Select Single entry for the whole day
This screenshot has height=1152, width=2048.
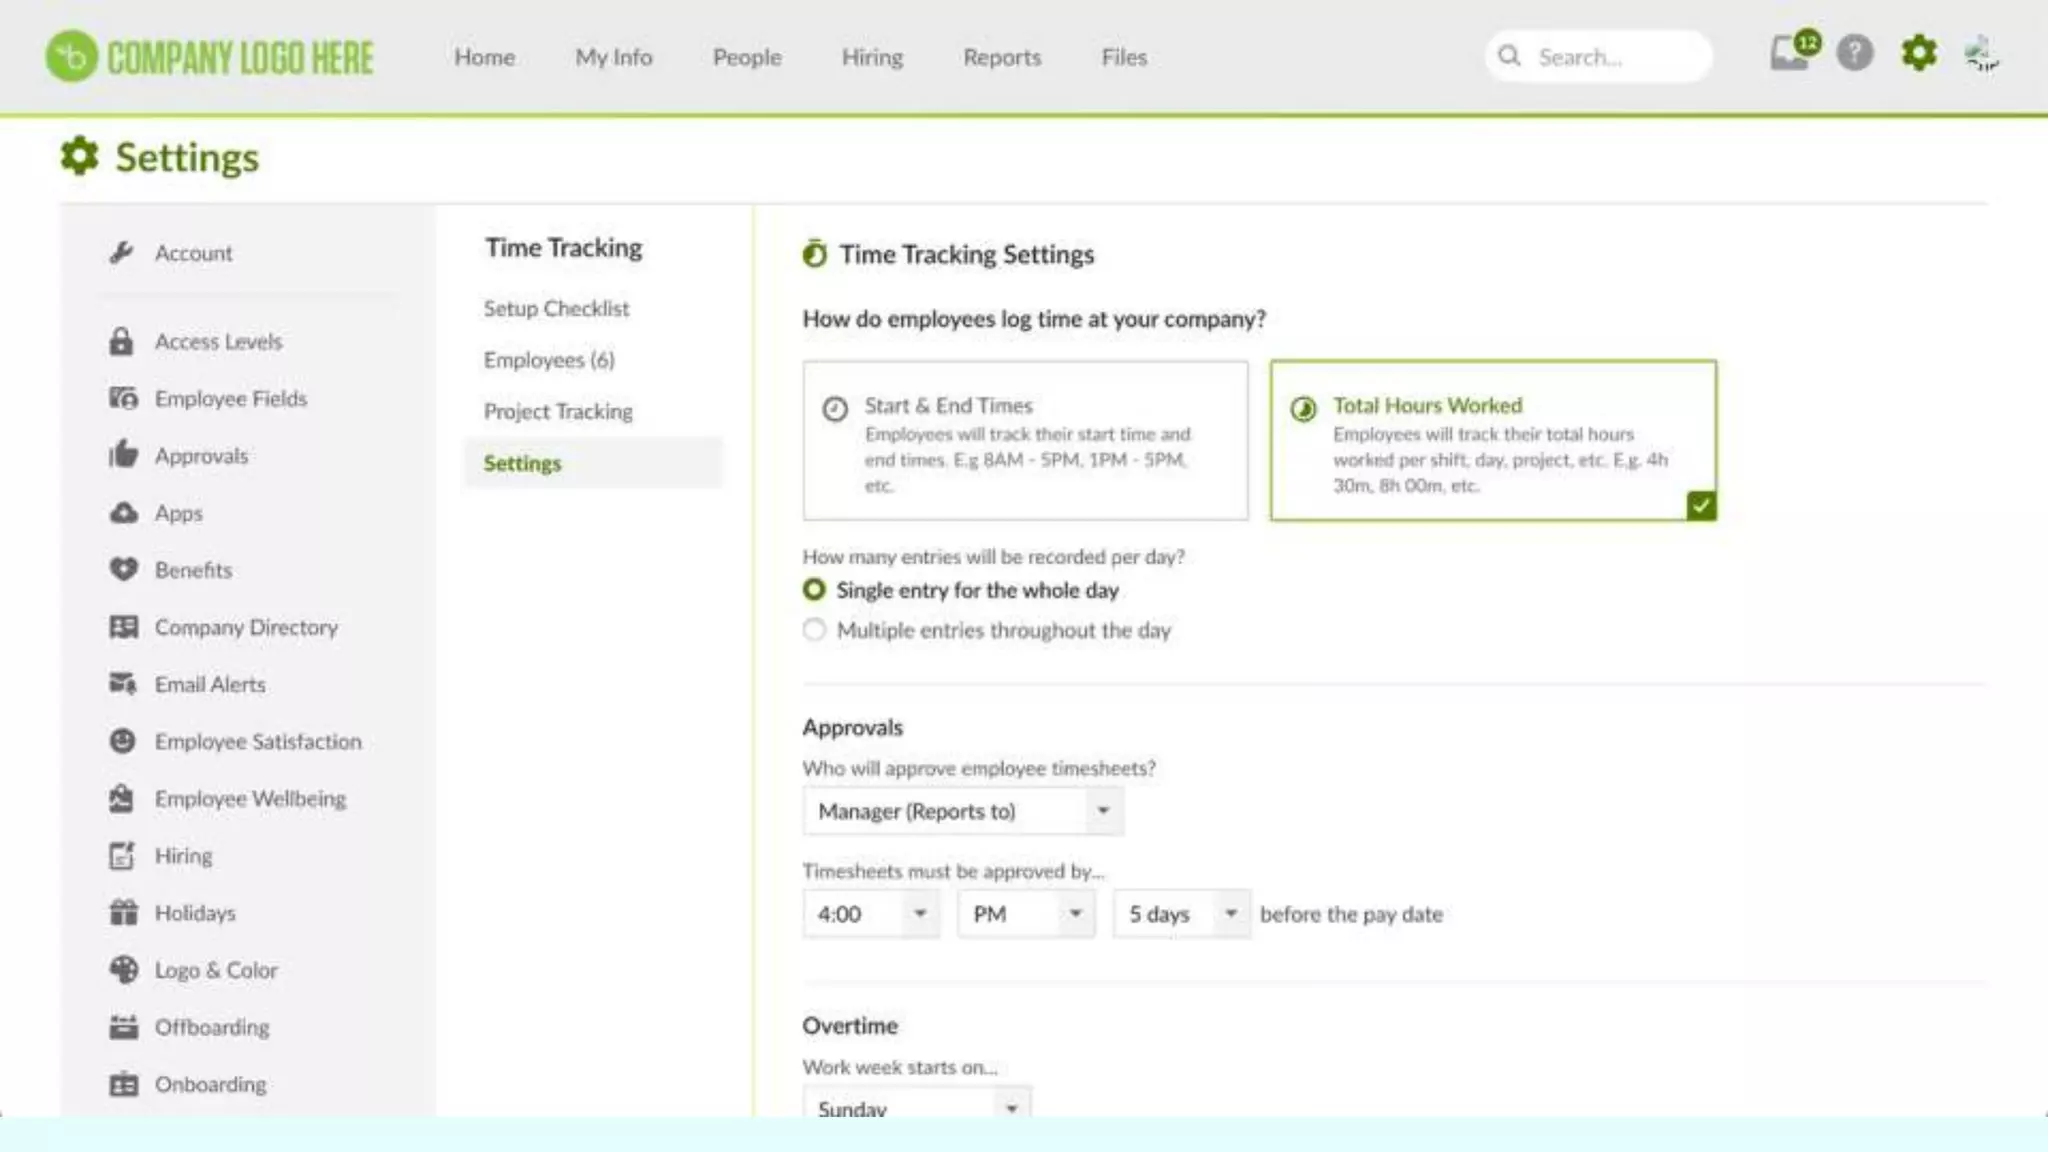815,590
